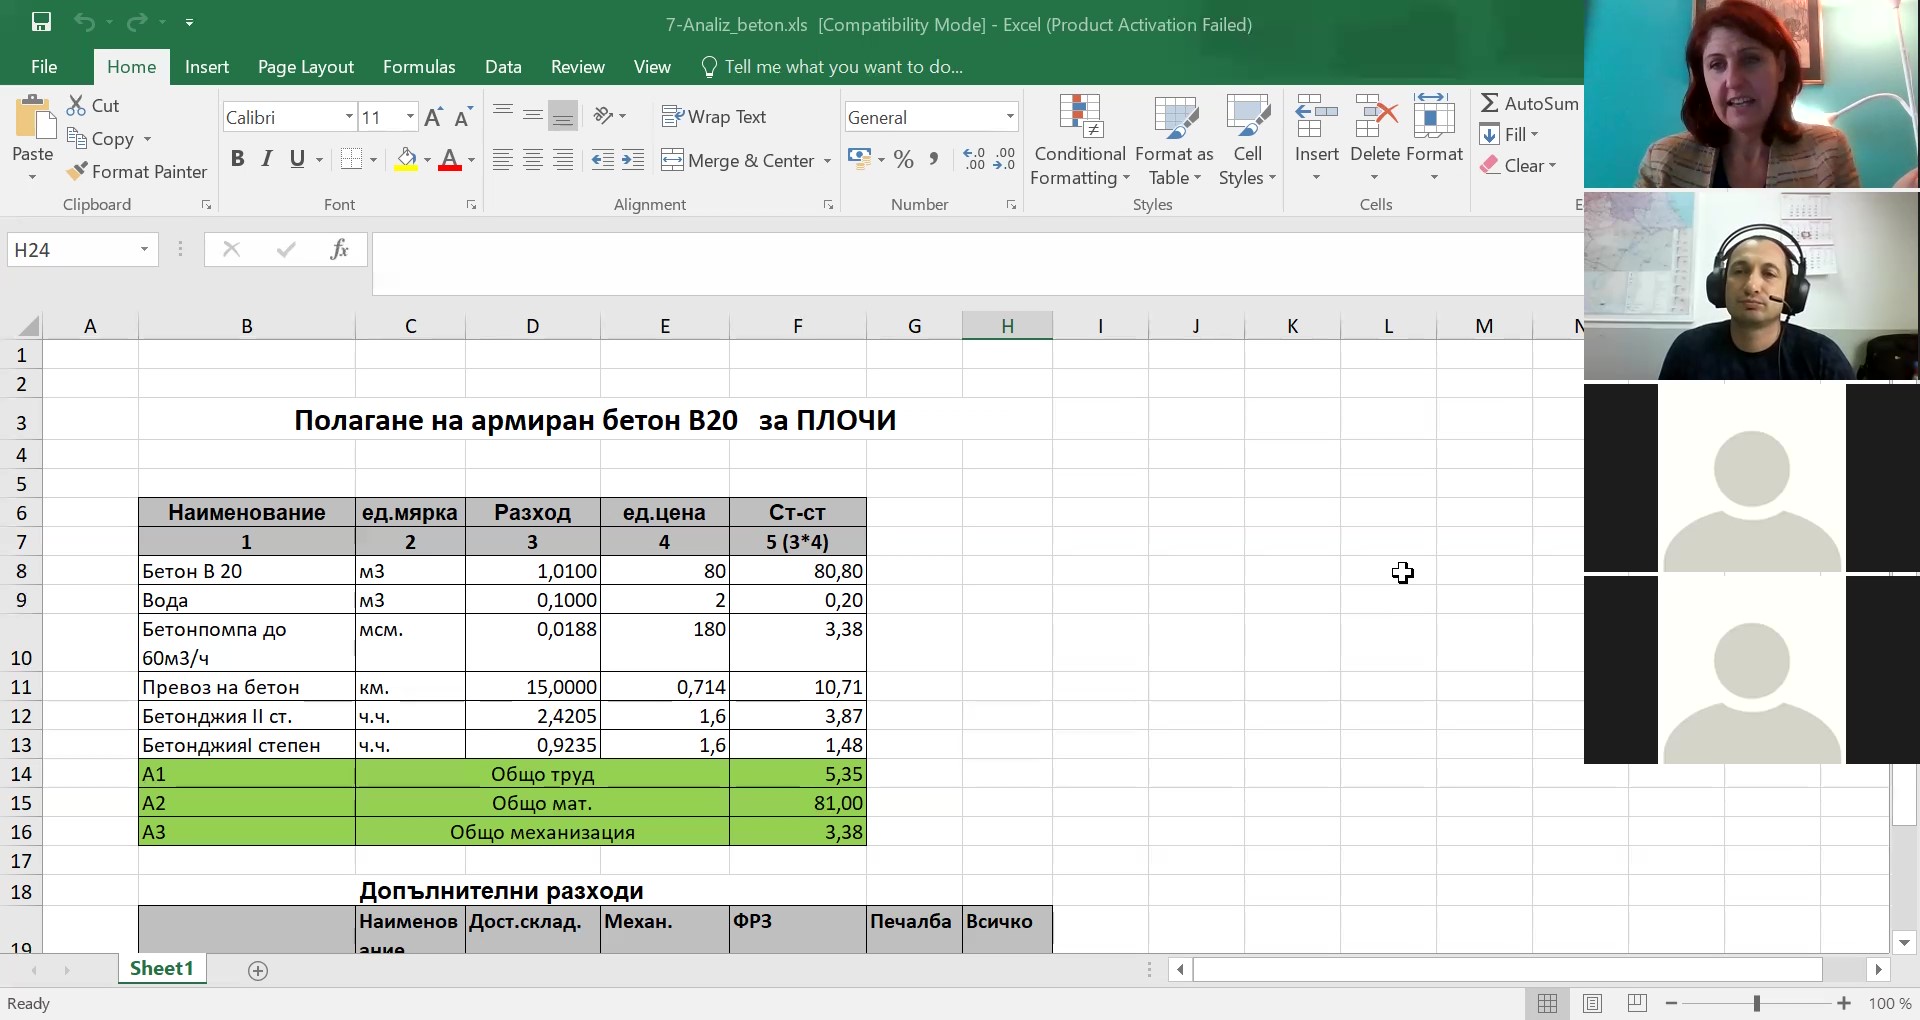Click the Save icon in title bar

point(41,22)
